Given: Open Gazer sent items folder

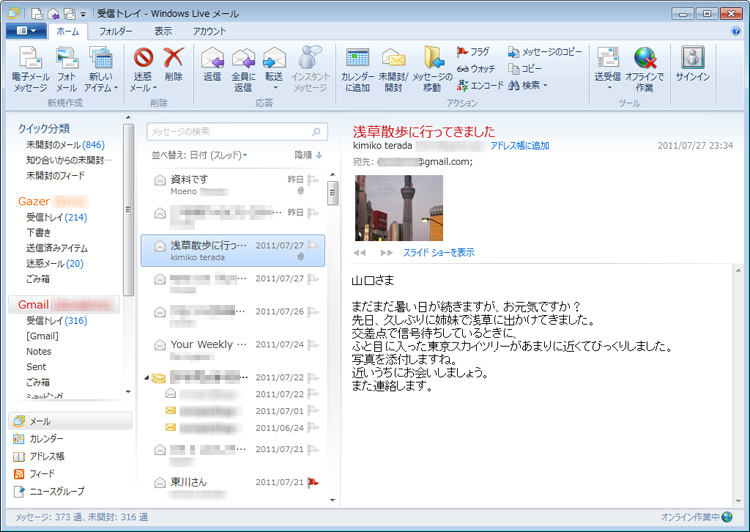Looking at the screenshot, I should pyautogui.click(x=57, y=248).
